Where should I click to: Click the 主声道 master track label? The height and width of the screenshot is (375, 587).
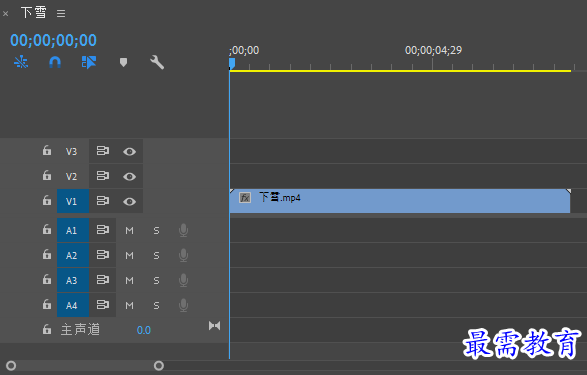click(80, 329)
